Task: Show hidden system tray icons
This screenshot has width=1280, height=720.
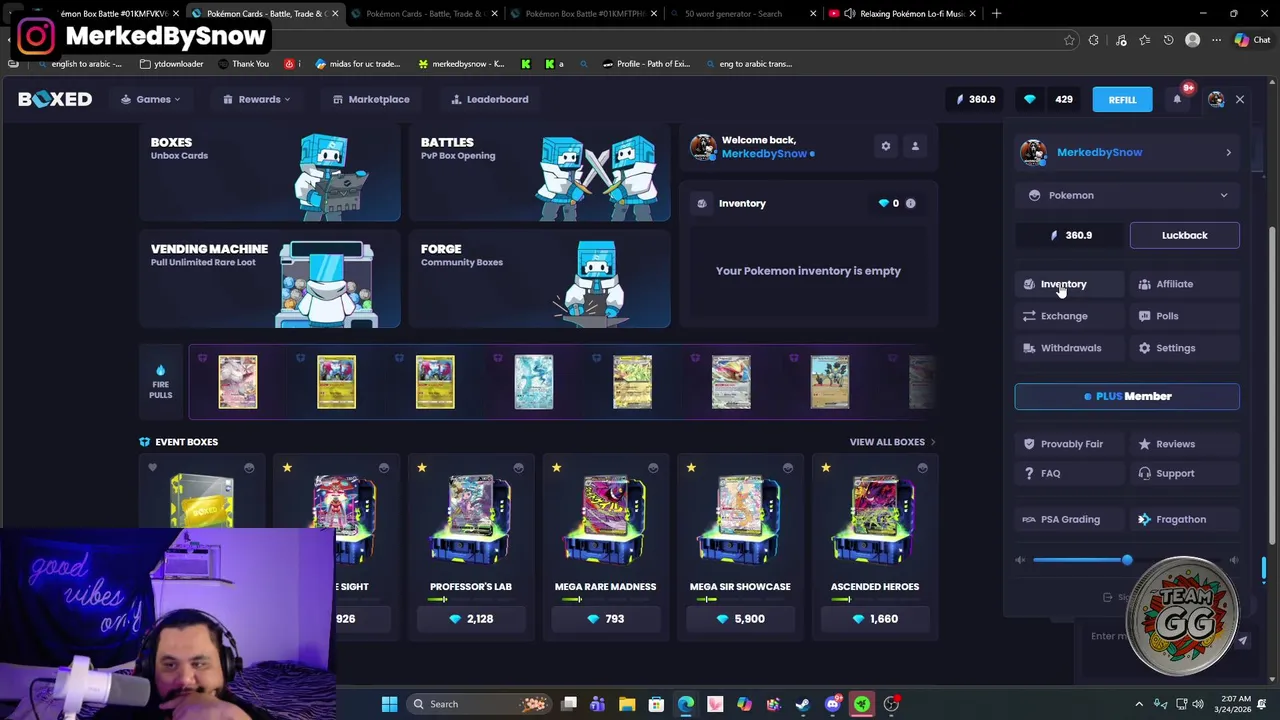Action: pos(1139,704)
